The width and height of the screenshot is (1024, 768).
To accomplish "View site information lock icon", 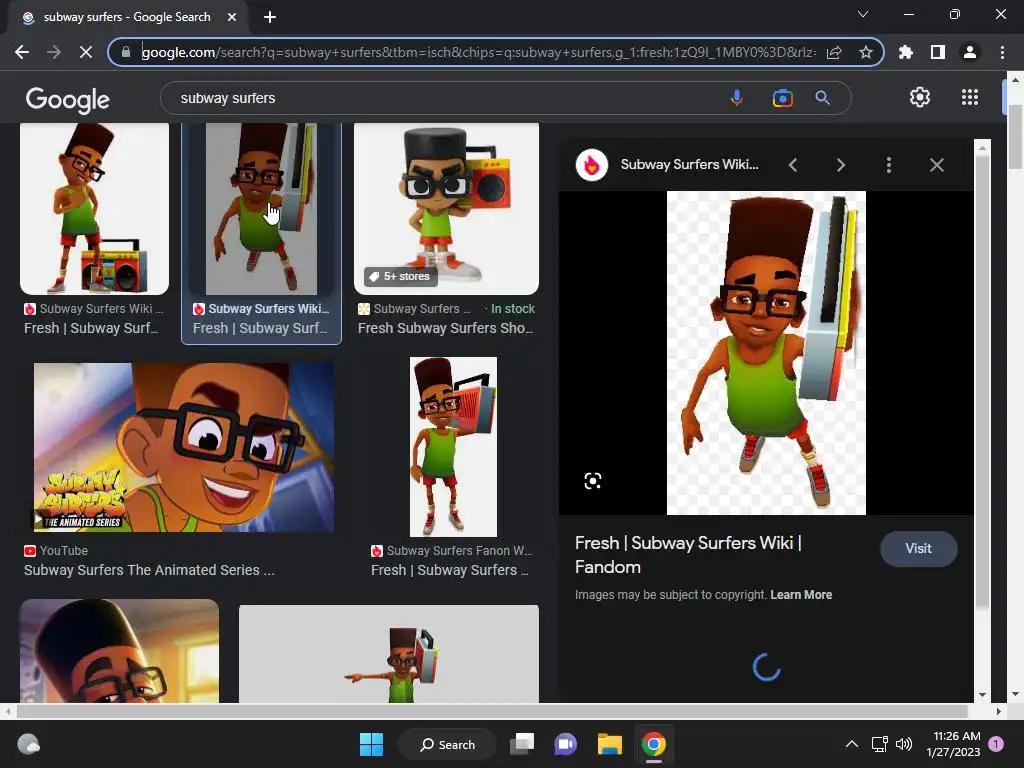I will pos(126,52).
